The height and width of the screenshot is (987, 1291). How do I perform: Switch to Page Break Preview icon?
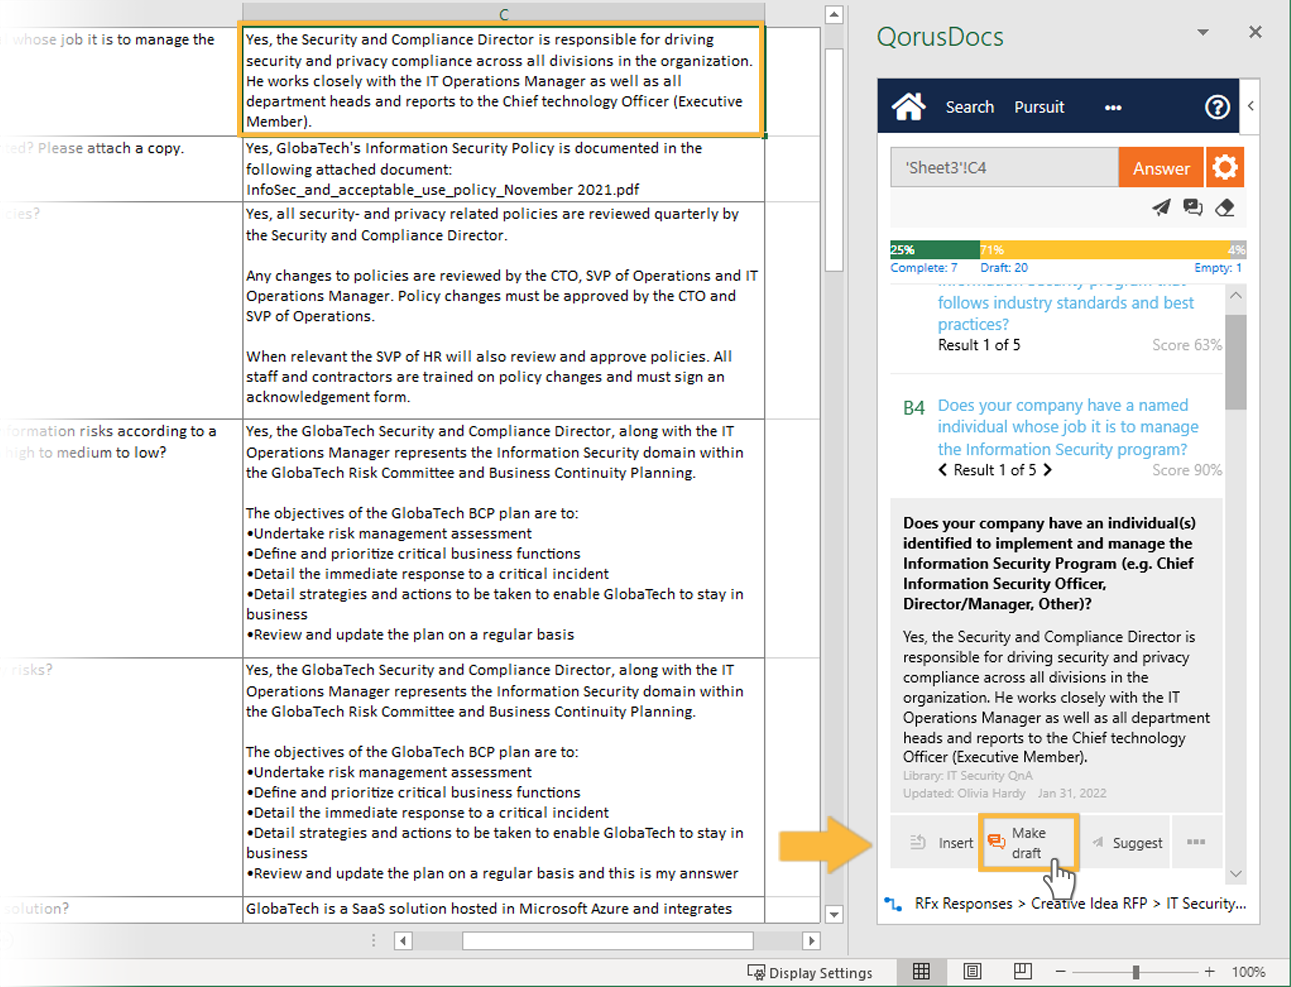point(1022,971)
